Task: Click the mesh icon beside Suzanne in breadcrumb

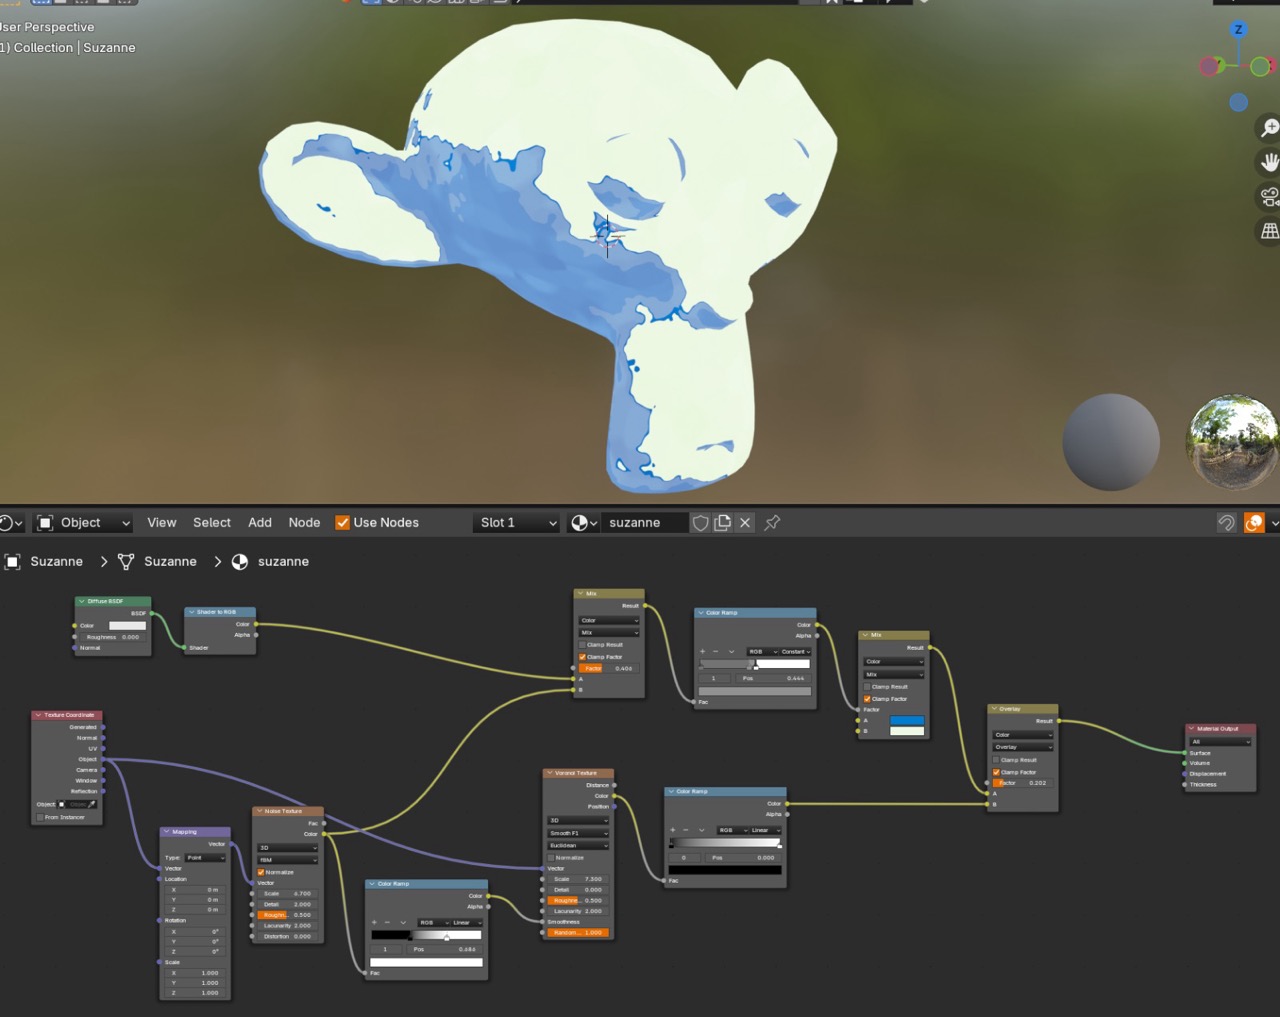Action: [126, 562]
